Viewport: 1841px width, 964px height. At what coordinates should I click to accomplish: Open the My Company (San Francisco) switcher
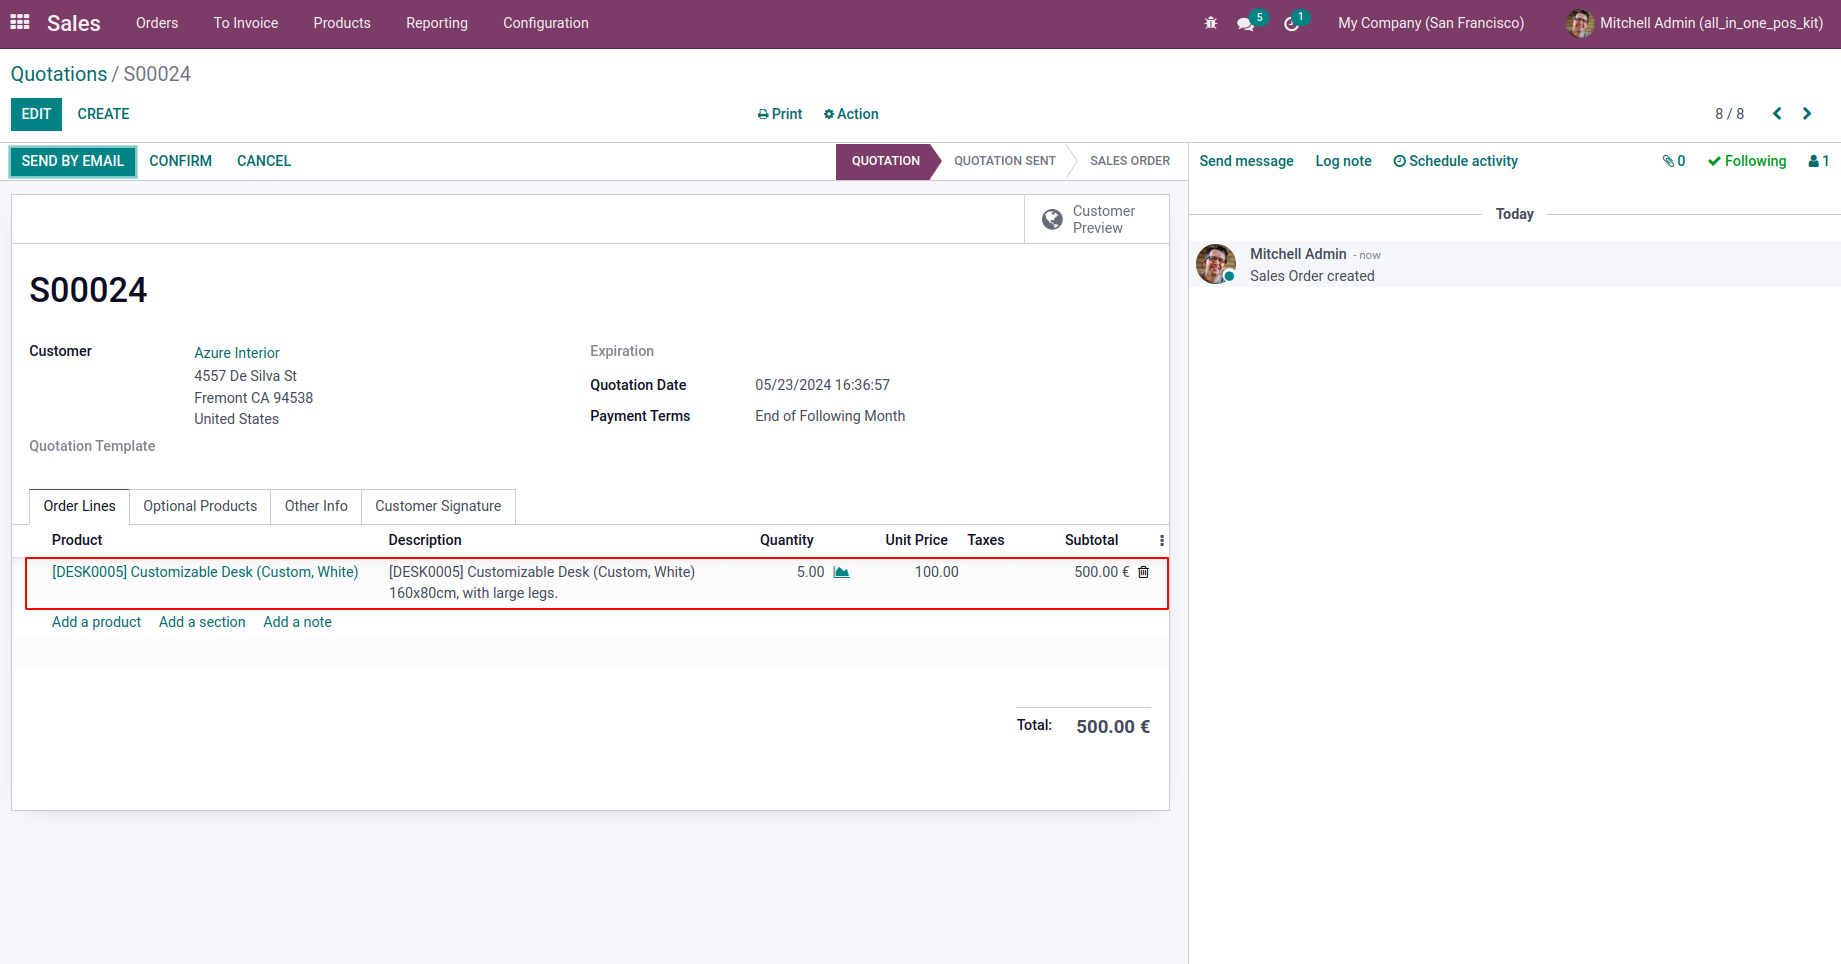(1431, 23)
